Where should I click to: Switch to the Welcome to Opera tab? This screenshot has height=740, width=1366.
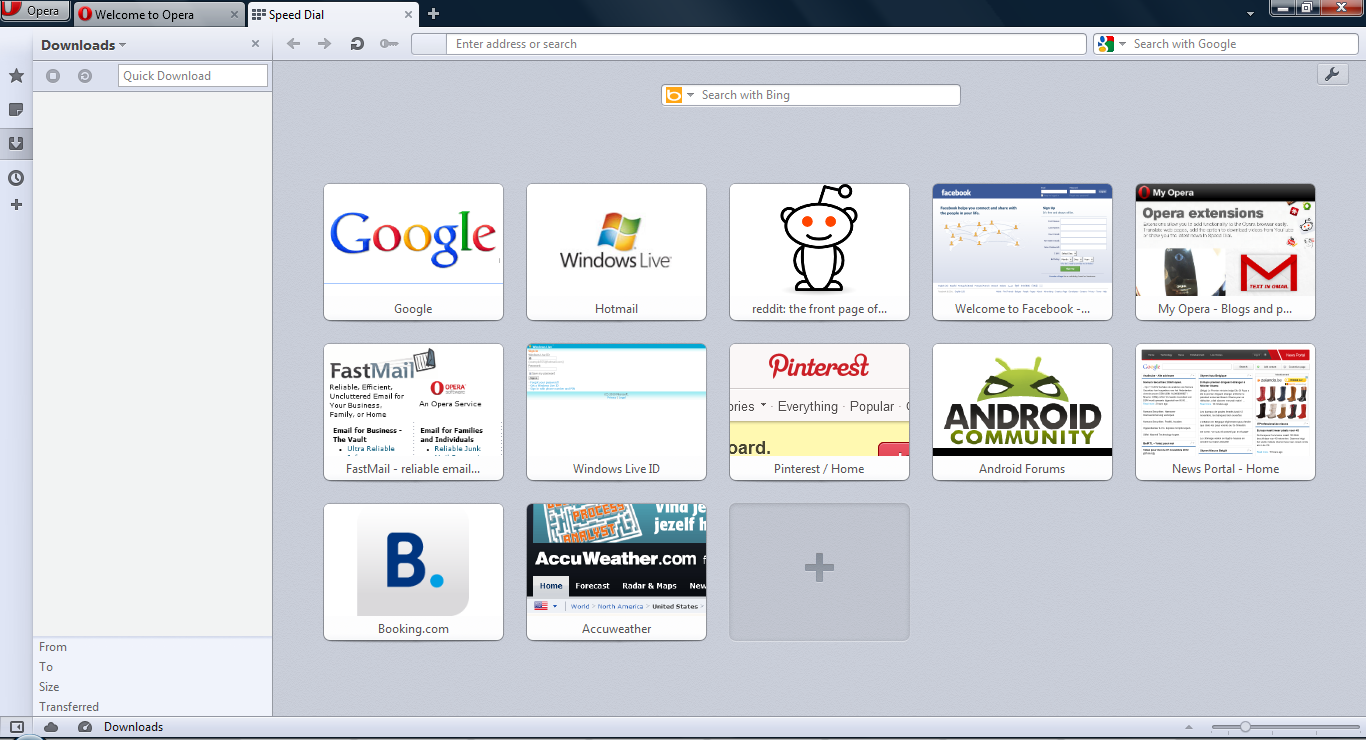[158, 15]
